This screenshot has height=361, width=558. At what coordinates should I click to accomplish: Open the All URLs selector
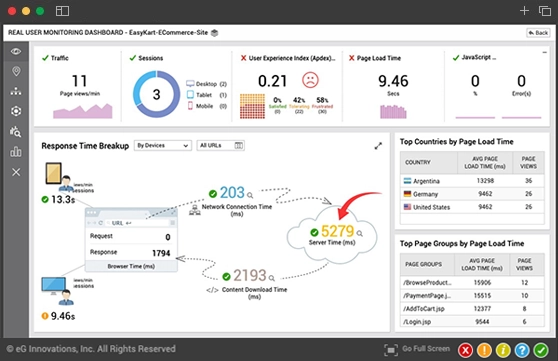[x=221, y=146]
